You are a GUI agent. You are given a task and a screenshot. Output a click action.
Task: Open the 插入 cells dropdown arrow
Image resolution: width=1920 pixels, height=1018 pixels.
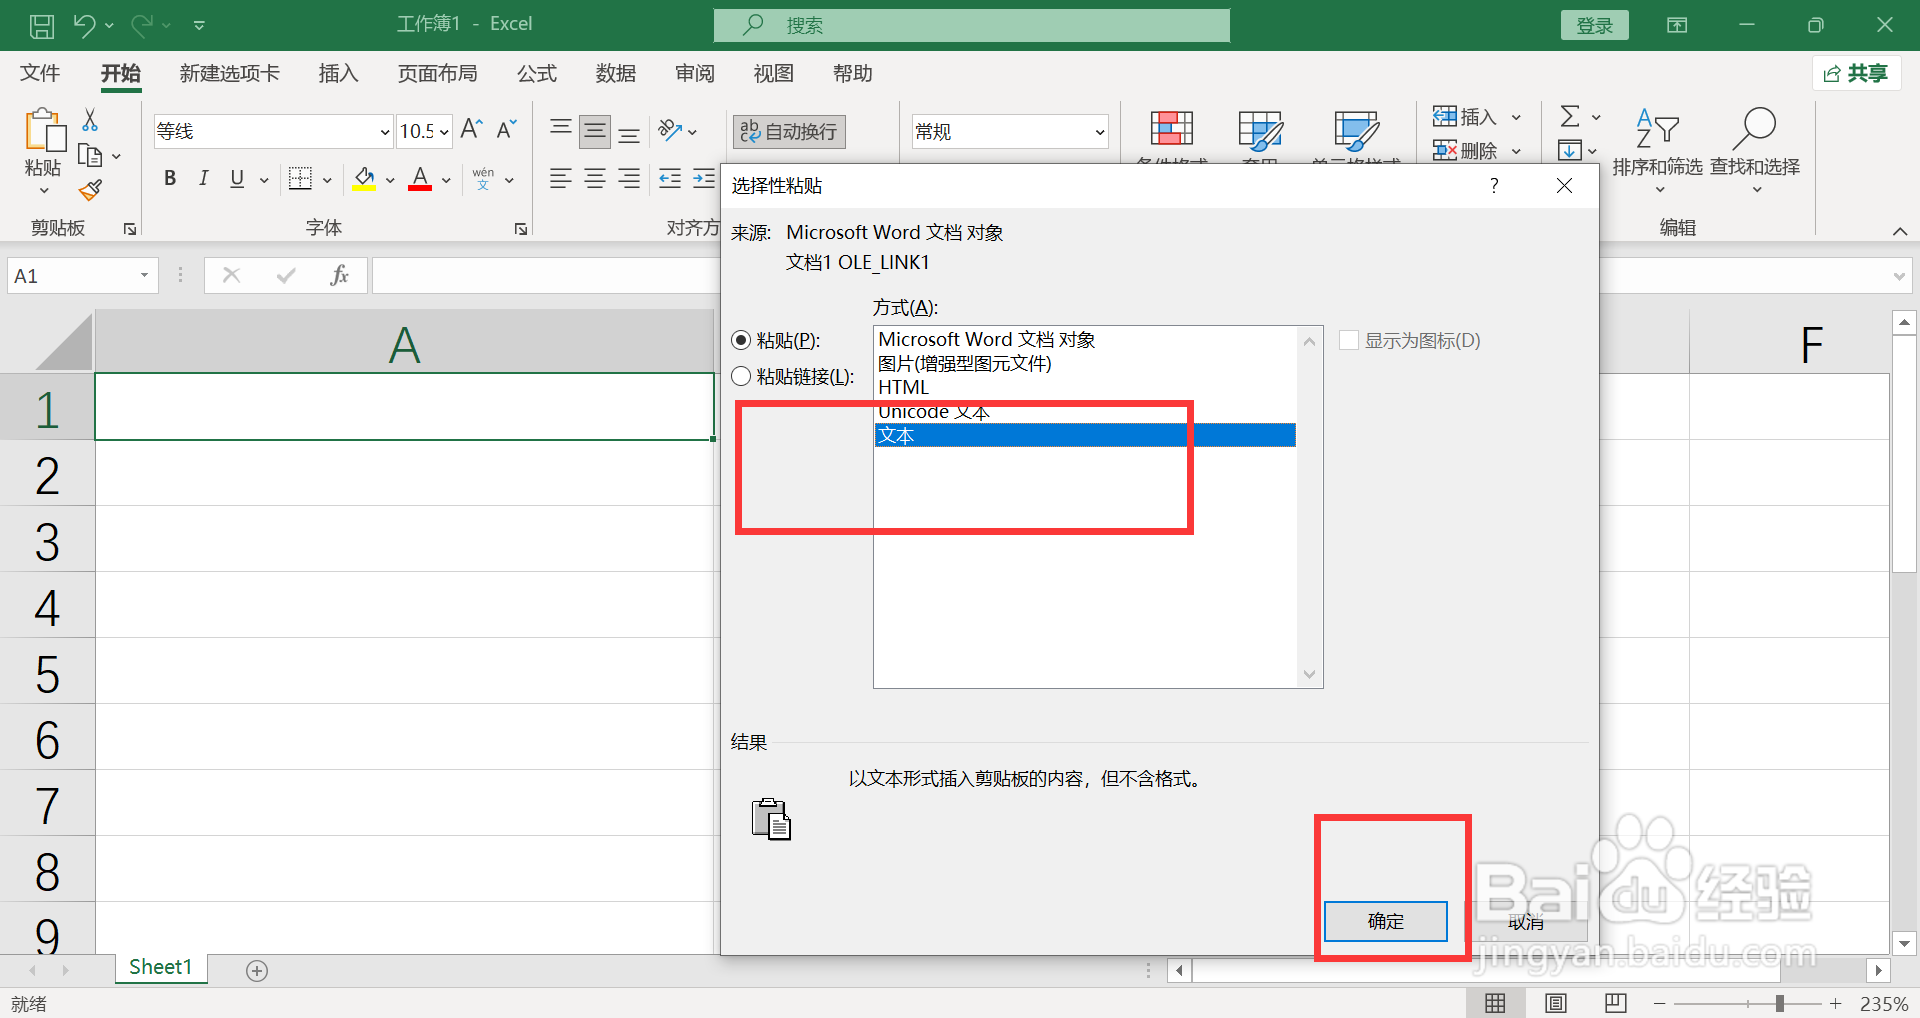[1516, 117]
